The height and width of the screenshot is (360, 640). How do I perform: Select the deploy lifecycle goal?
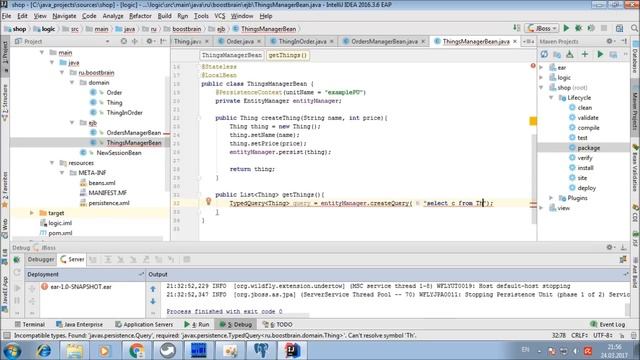pyautogui.click(x=587, y=188)
